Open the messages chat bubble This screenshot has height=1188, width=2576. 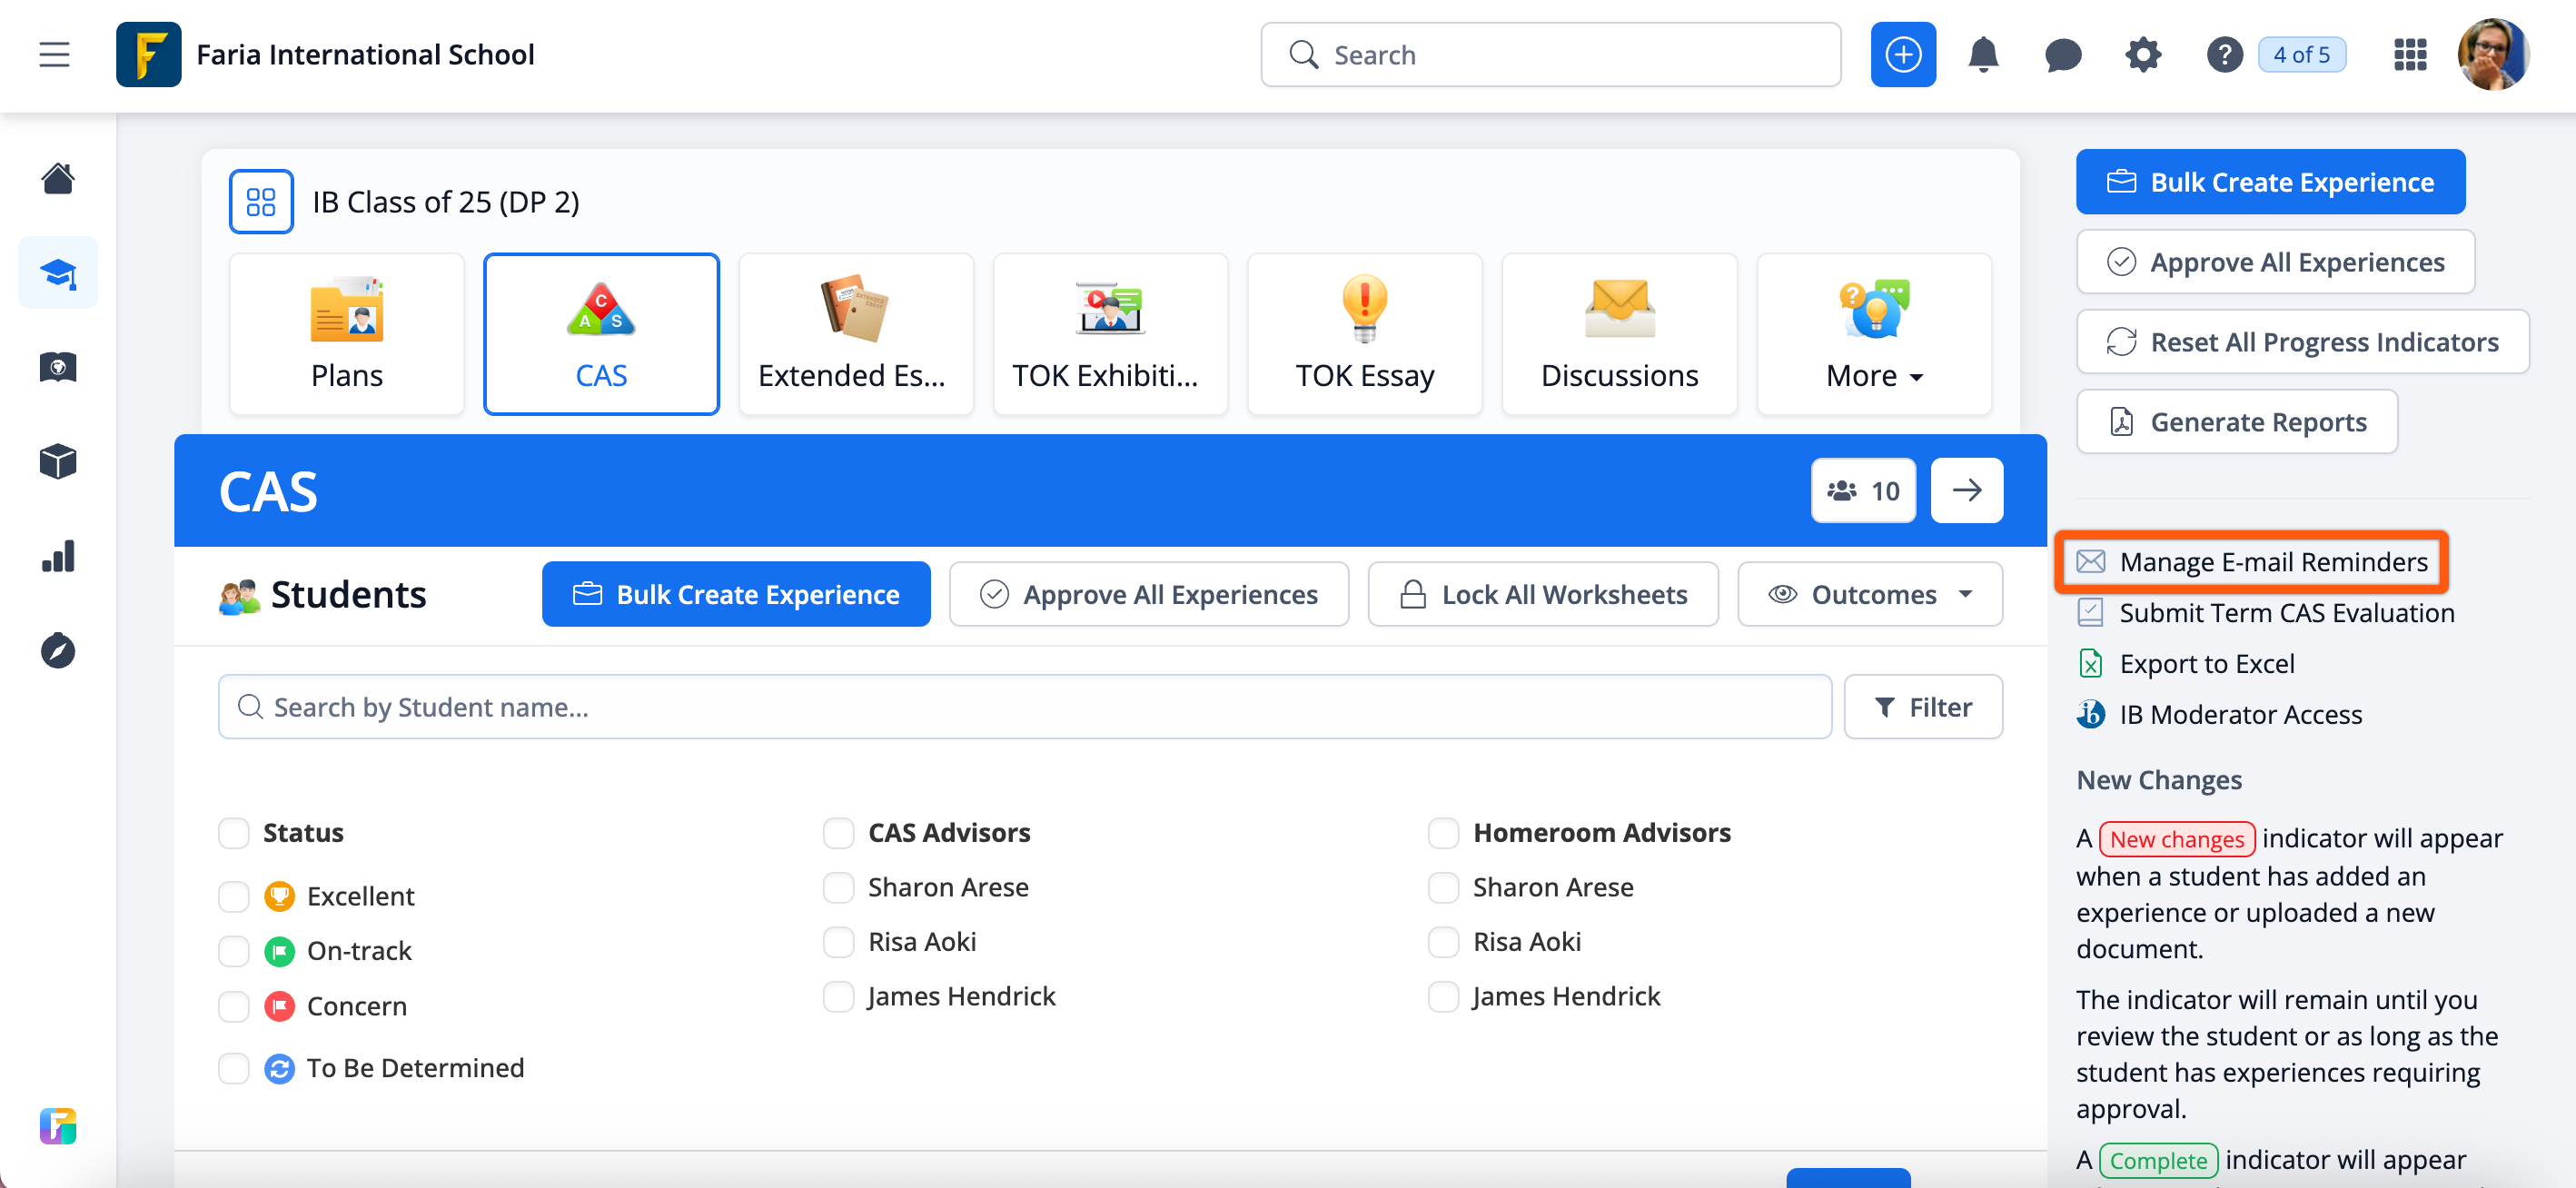(2062, 55)
